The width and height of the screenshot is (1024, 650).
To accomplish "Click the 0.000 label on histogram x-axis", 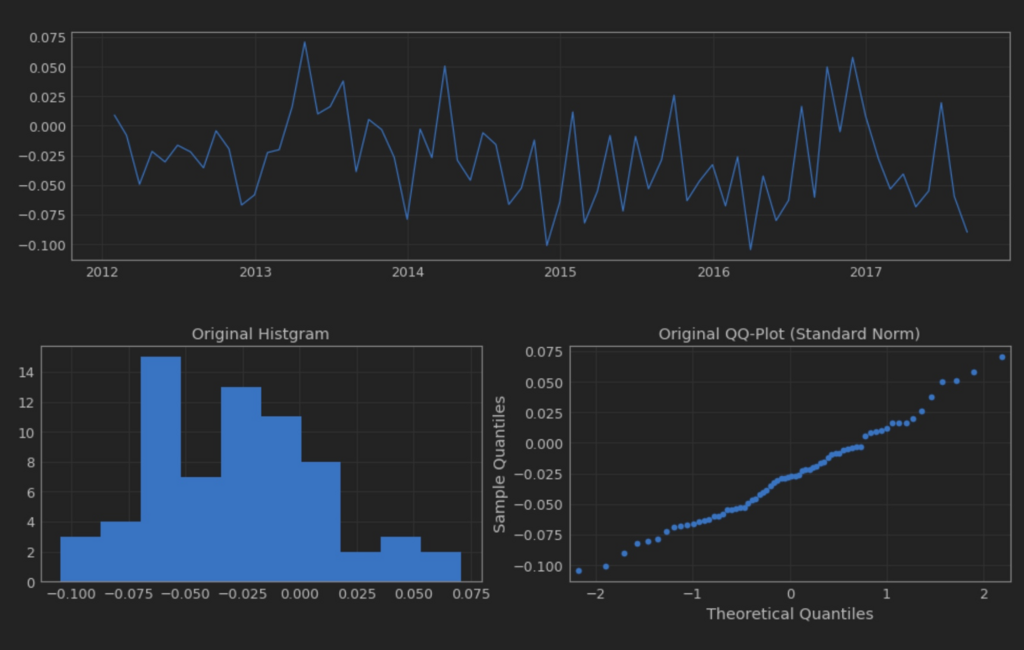I will (x=300, y=594).
